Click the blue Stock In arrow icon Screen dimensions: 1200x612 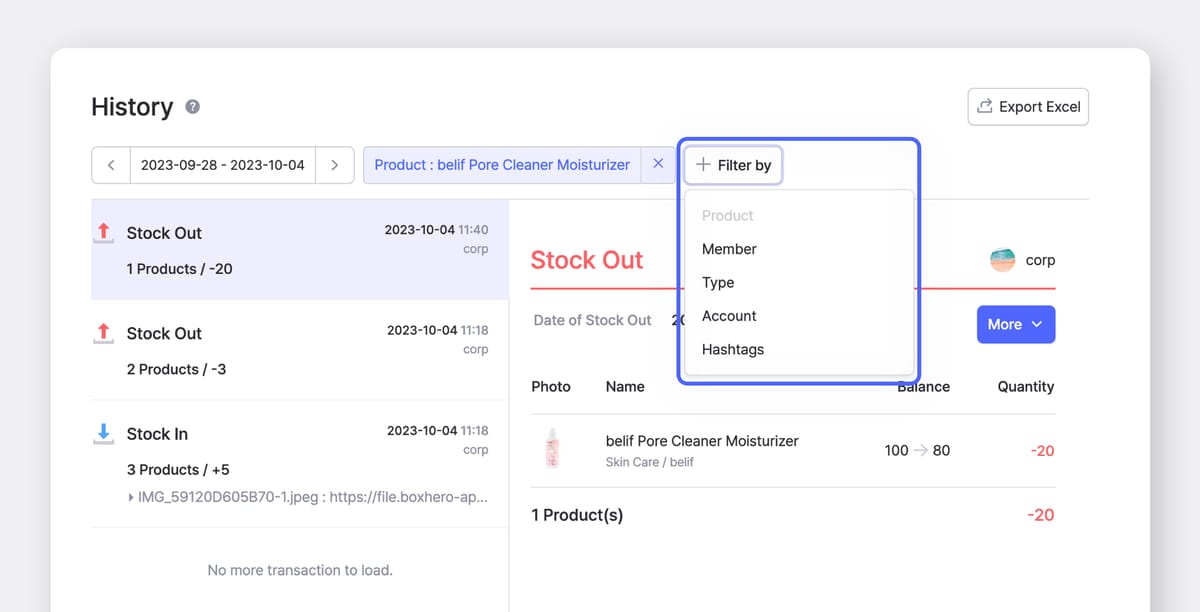103,434
